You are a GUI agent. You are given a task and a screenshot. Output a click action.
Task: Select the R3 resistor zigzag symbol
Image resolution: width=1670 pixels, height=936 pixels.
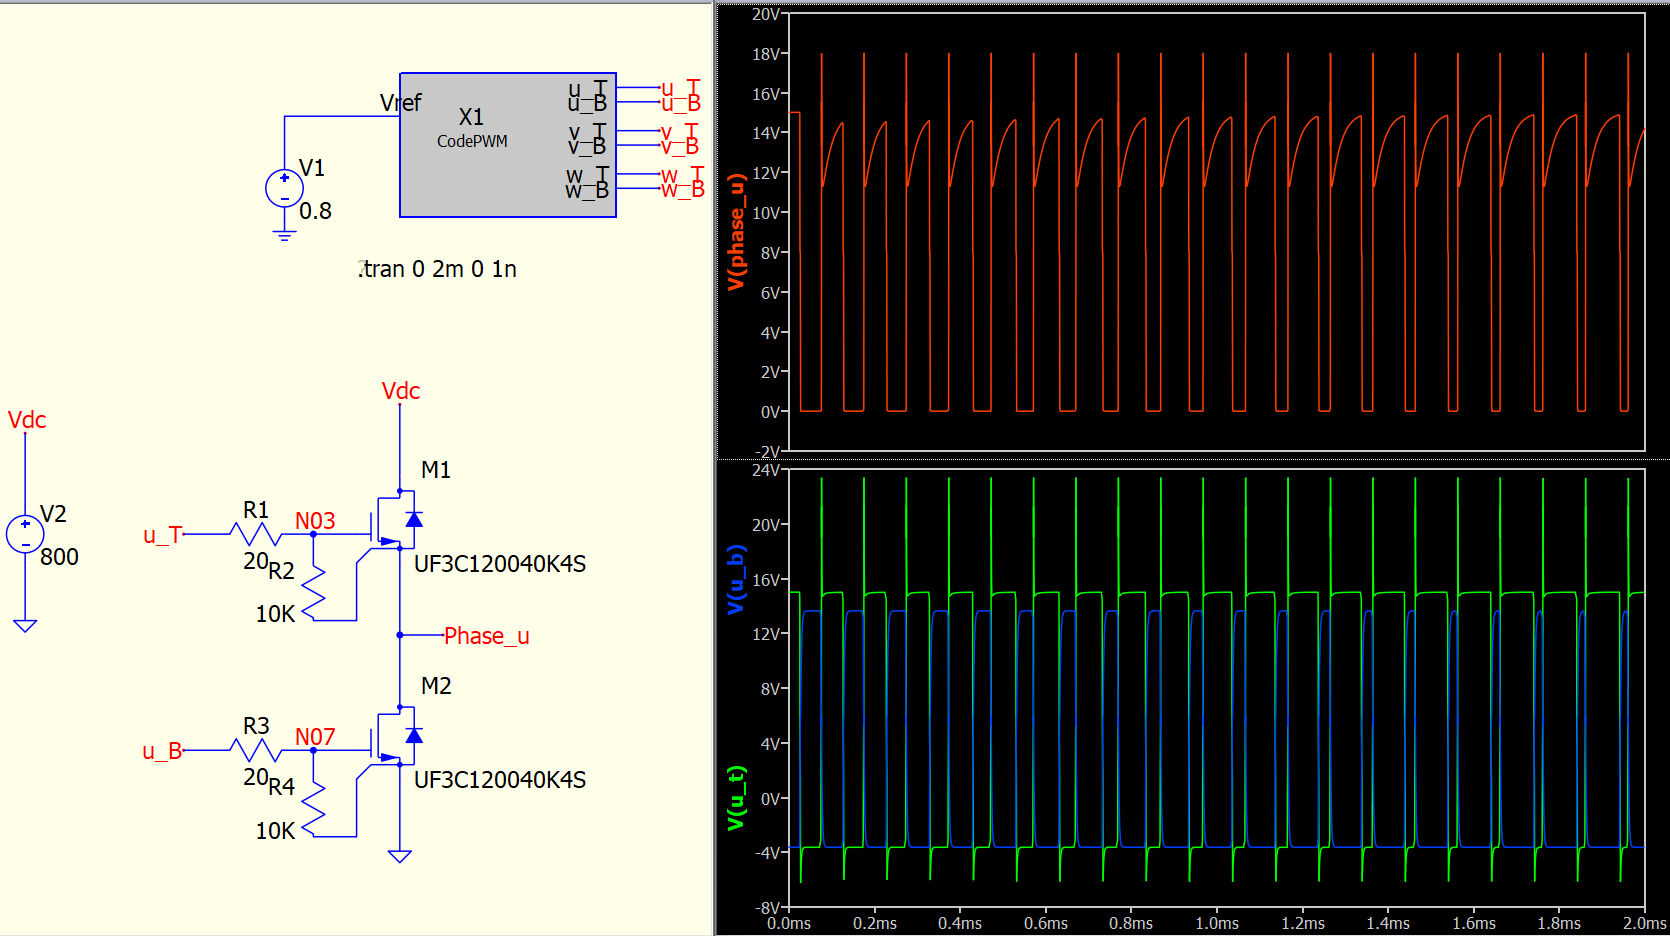coord(256,750)
